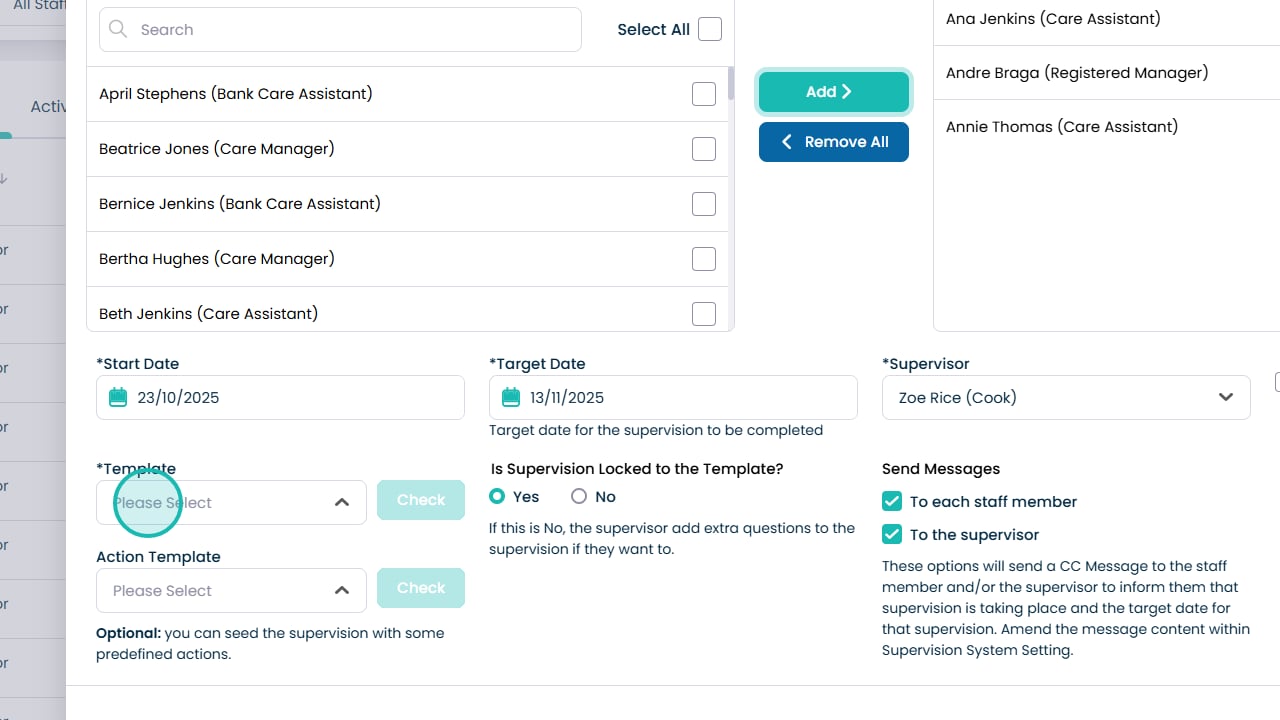The height and width of the screenshot is (720, 1280).
Task: Select Bertha Hughes checkbox
Action: (704, 259)
